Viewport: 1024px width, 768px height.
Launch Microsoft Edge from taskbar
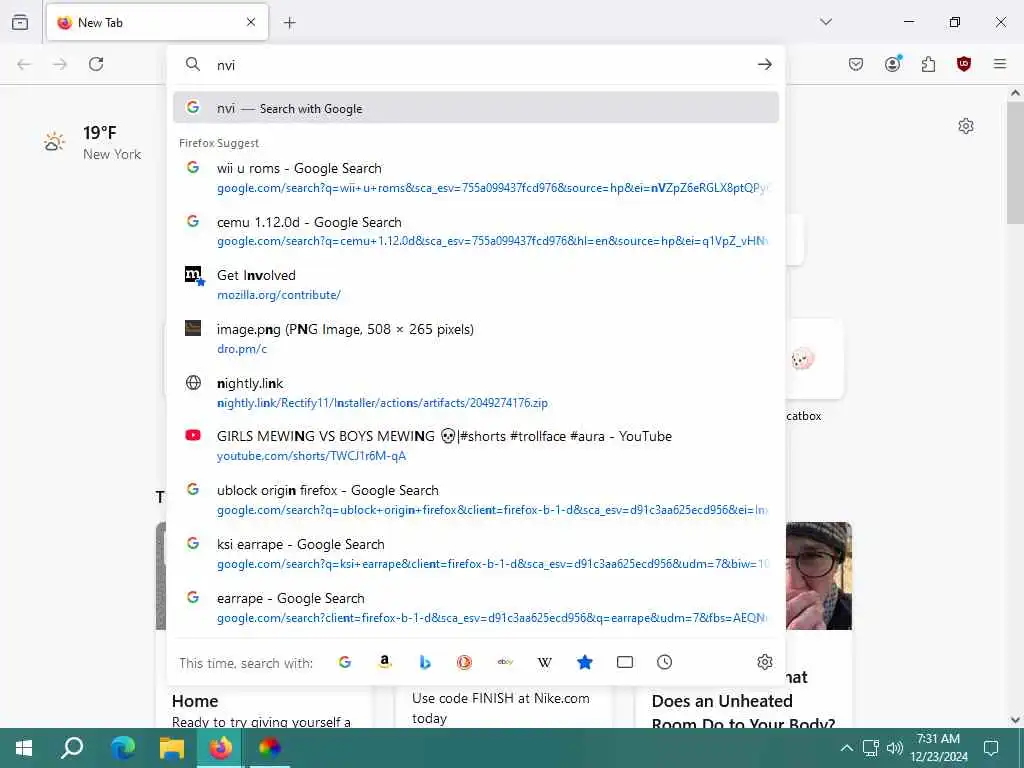tap(122, 748)
